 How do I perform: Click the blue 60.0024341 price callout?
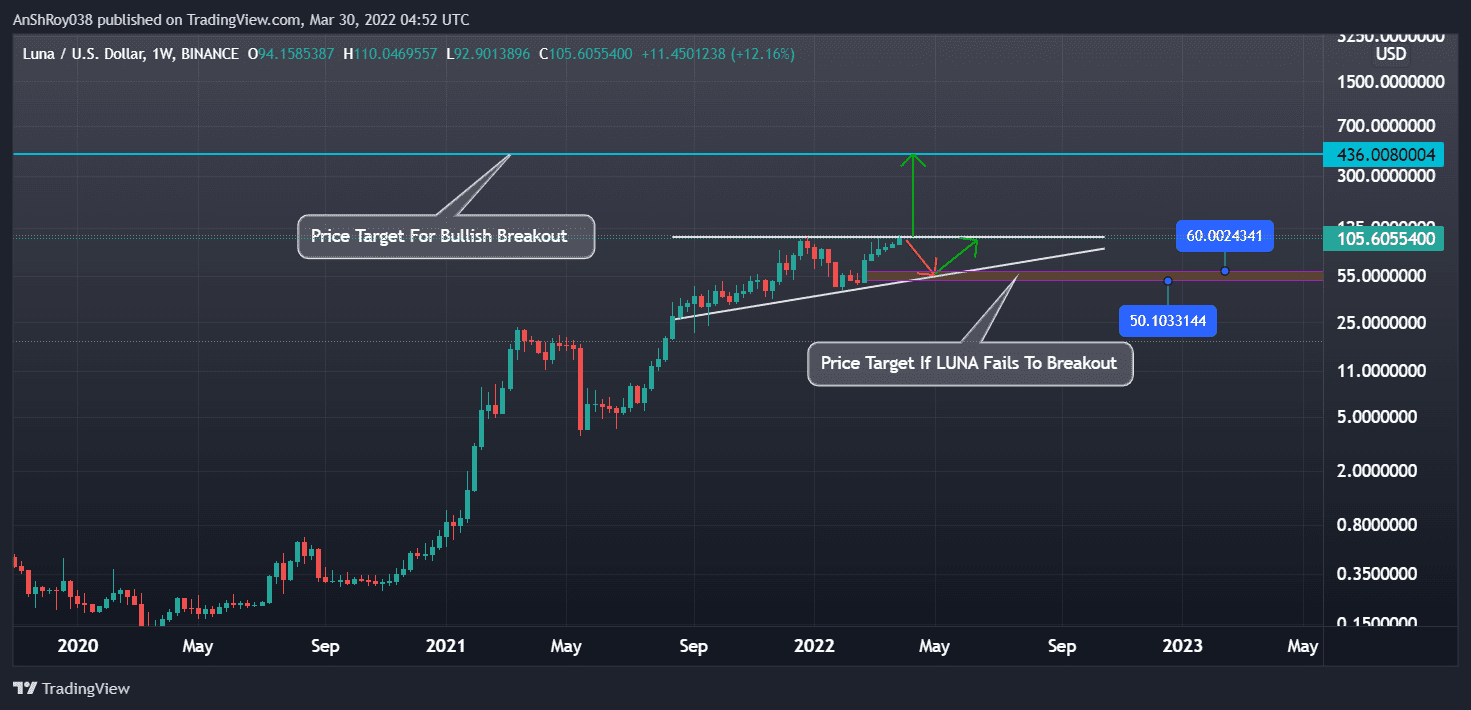click(1224, 235)
